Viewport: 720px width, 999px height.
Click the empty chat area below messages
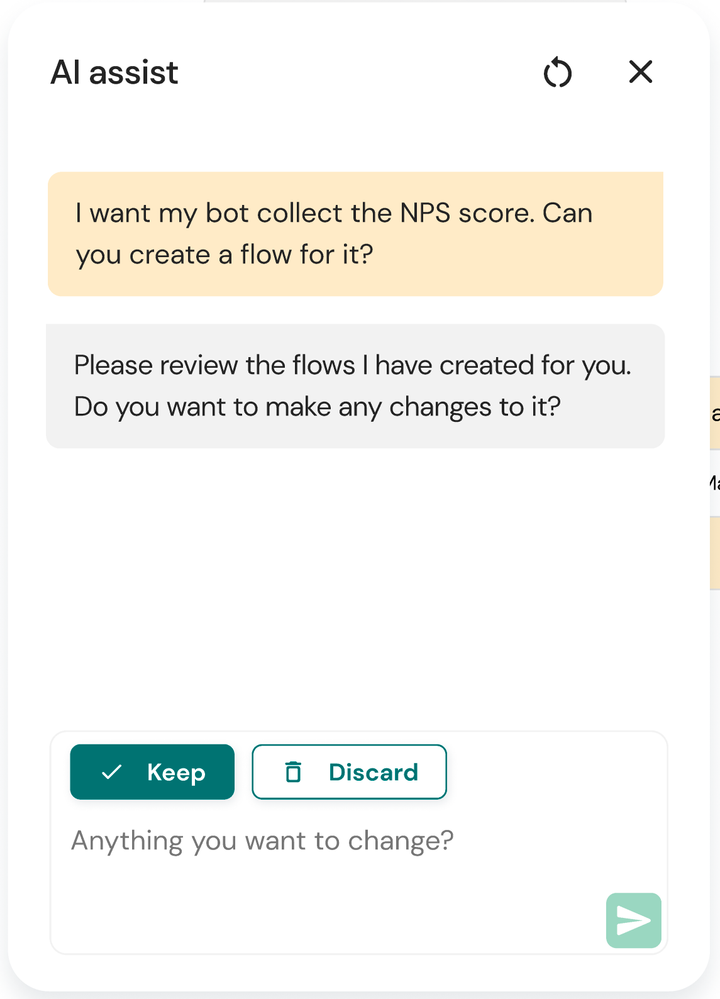[356, 586]
